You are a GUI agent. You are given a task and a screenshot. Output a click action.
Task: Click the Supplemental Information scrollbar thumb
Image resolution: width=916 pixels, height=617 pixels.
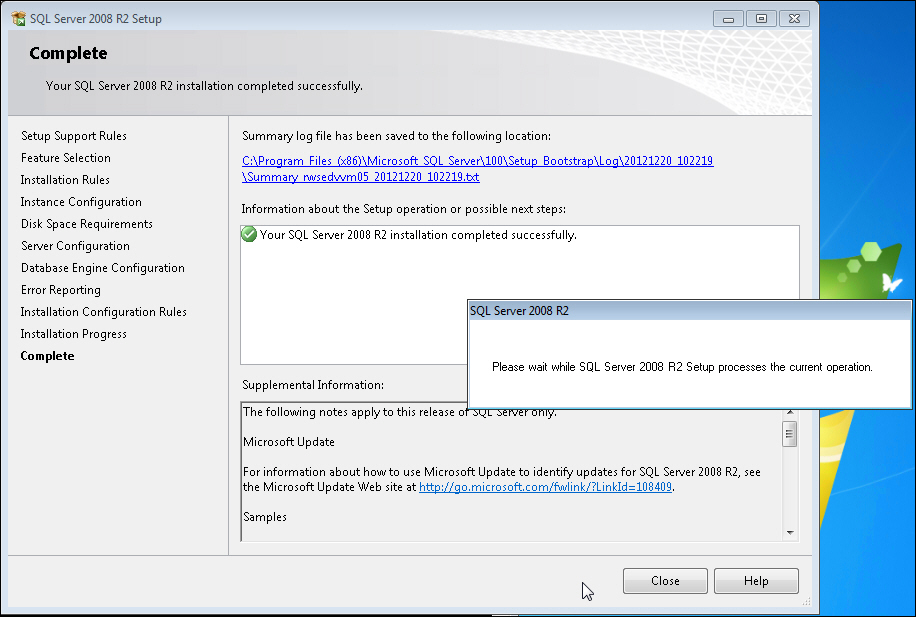pyautogui.click(x=789, y=433)
